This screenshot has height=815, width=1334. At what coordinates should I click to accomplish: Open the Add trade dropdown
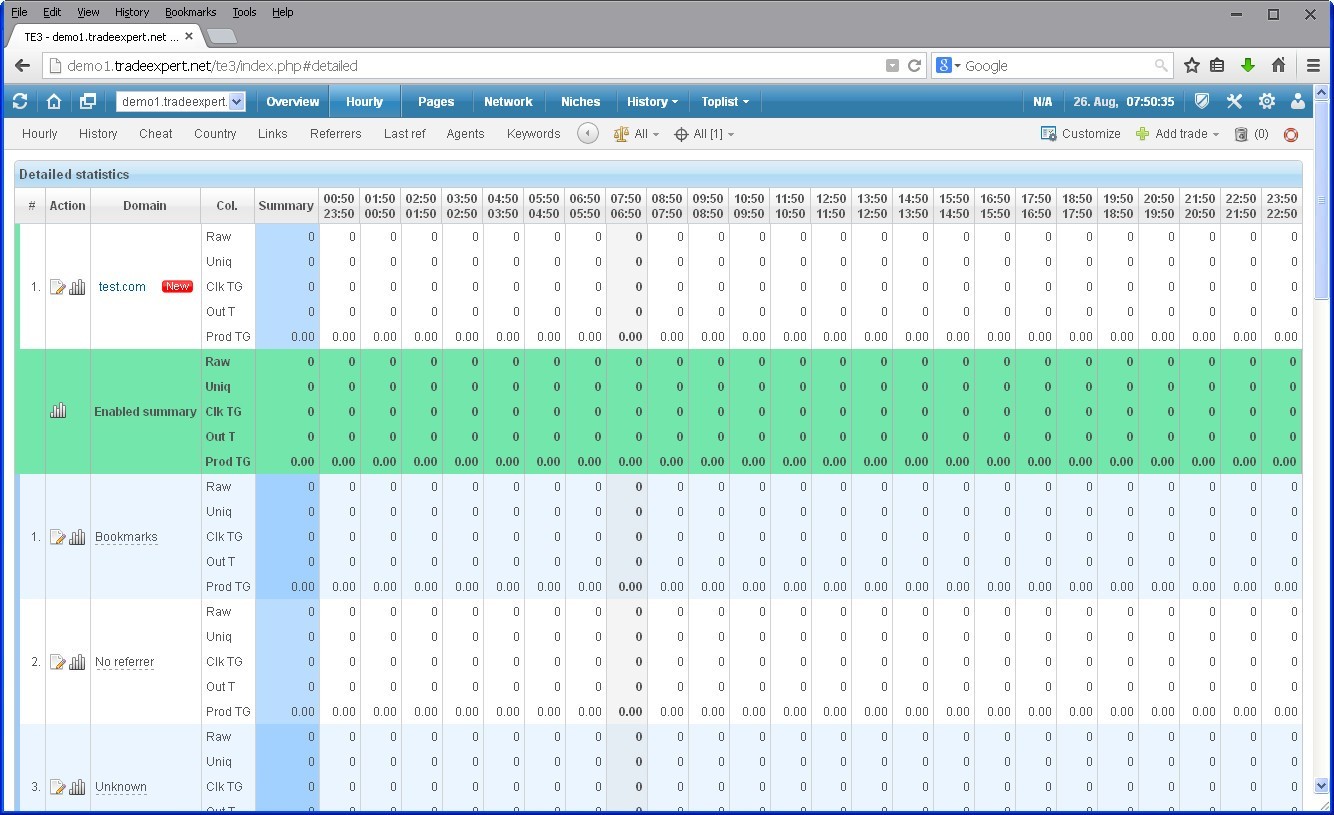(1177, 134)
